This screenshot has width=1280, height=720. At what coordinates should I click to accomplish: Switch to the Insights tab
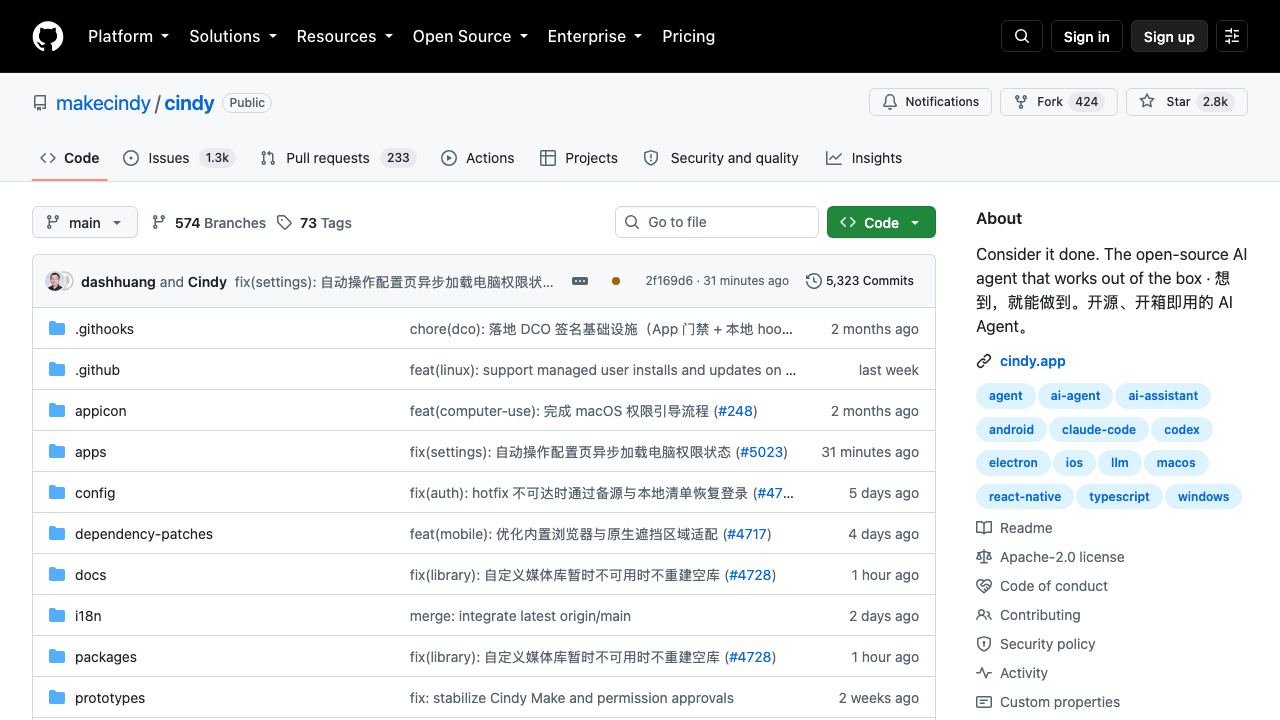864,158
